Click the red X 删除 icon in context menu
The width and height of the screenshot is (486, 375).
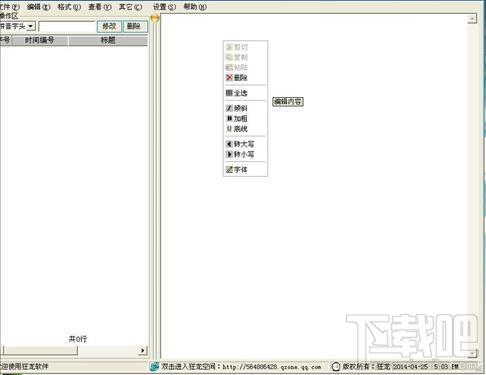click(229, 78)
